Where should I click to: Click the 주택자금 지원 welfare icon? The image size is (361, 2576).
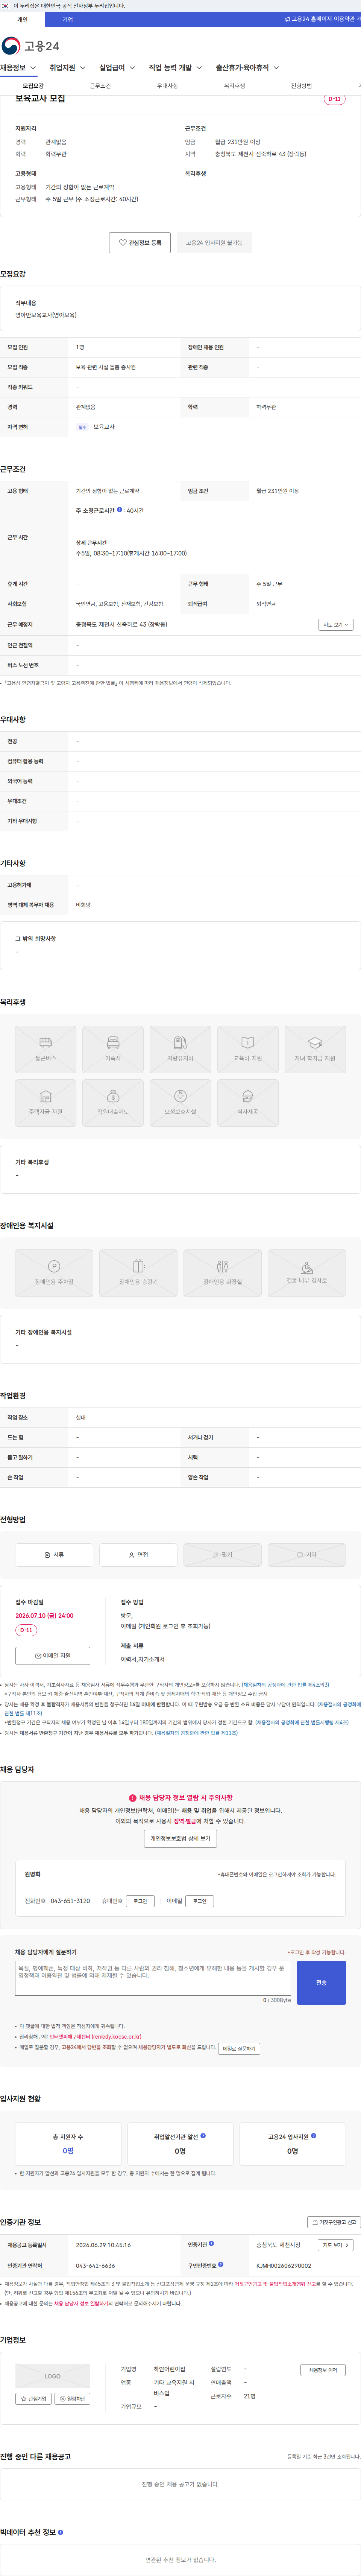[45, 1103]
